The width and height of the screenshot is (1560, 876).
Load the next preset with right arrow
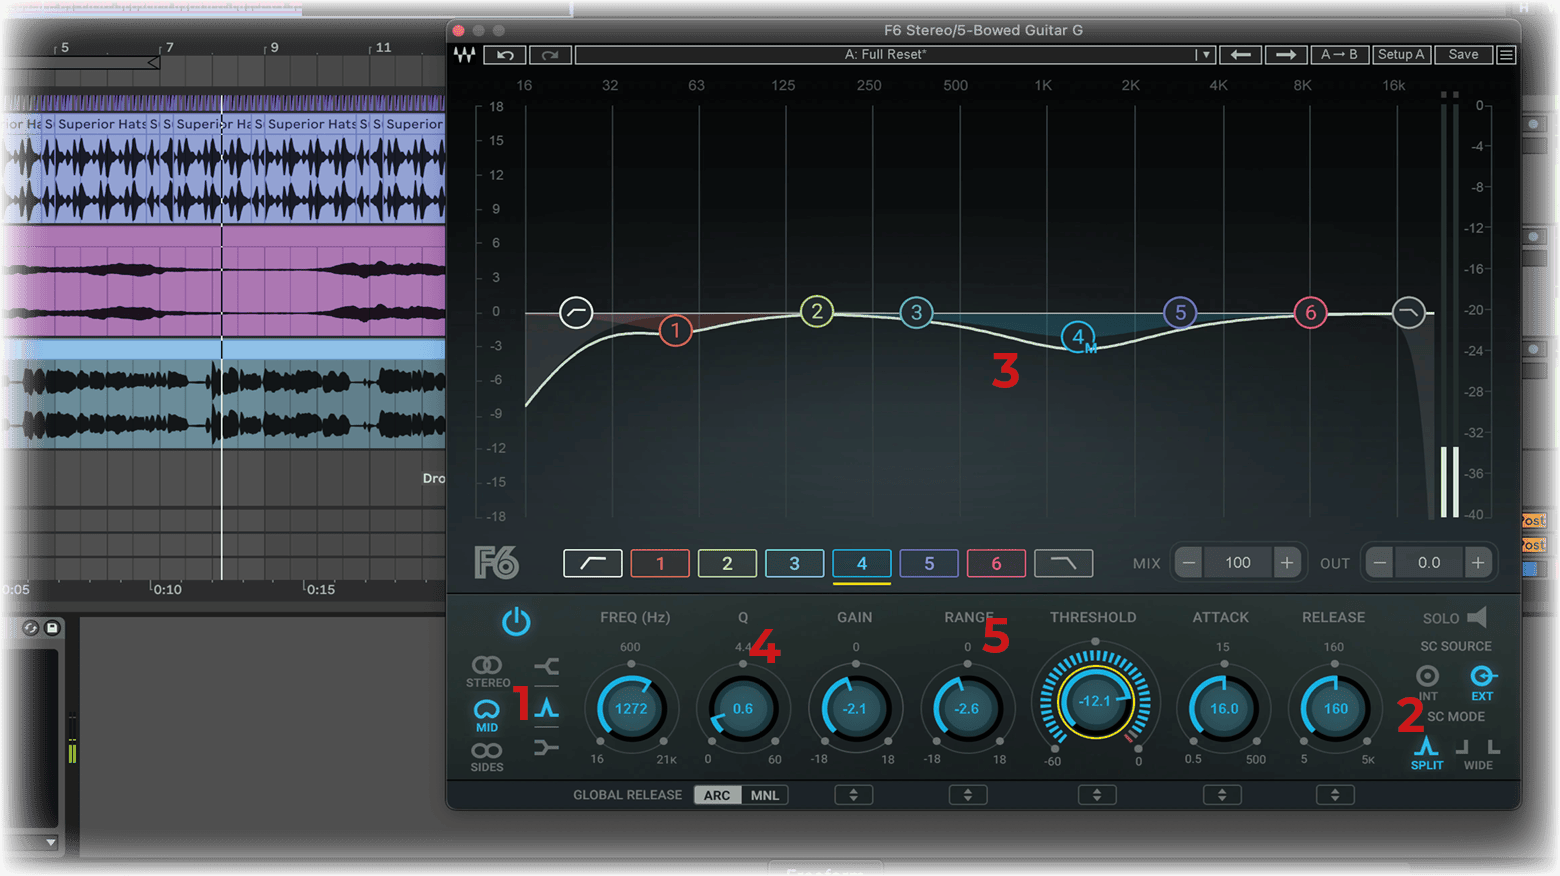tap(1286, 55)
